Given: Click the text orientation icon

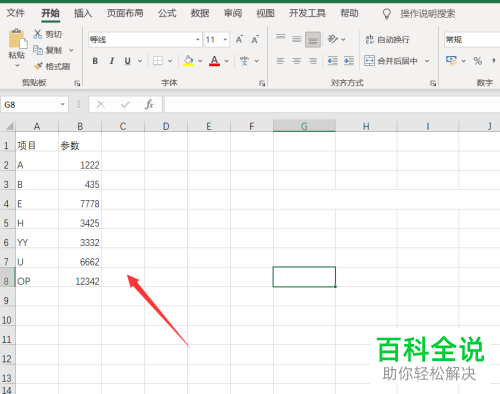Looking at the screenshot, I should (x=333, y=39).
